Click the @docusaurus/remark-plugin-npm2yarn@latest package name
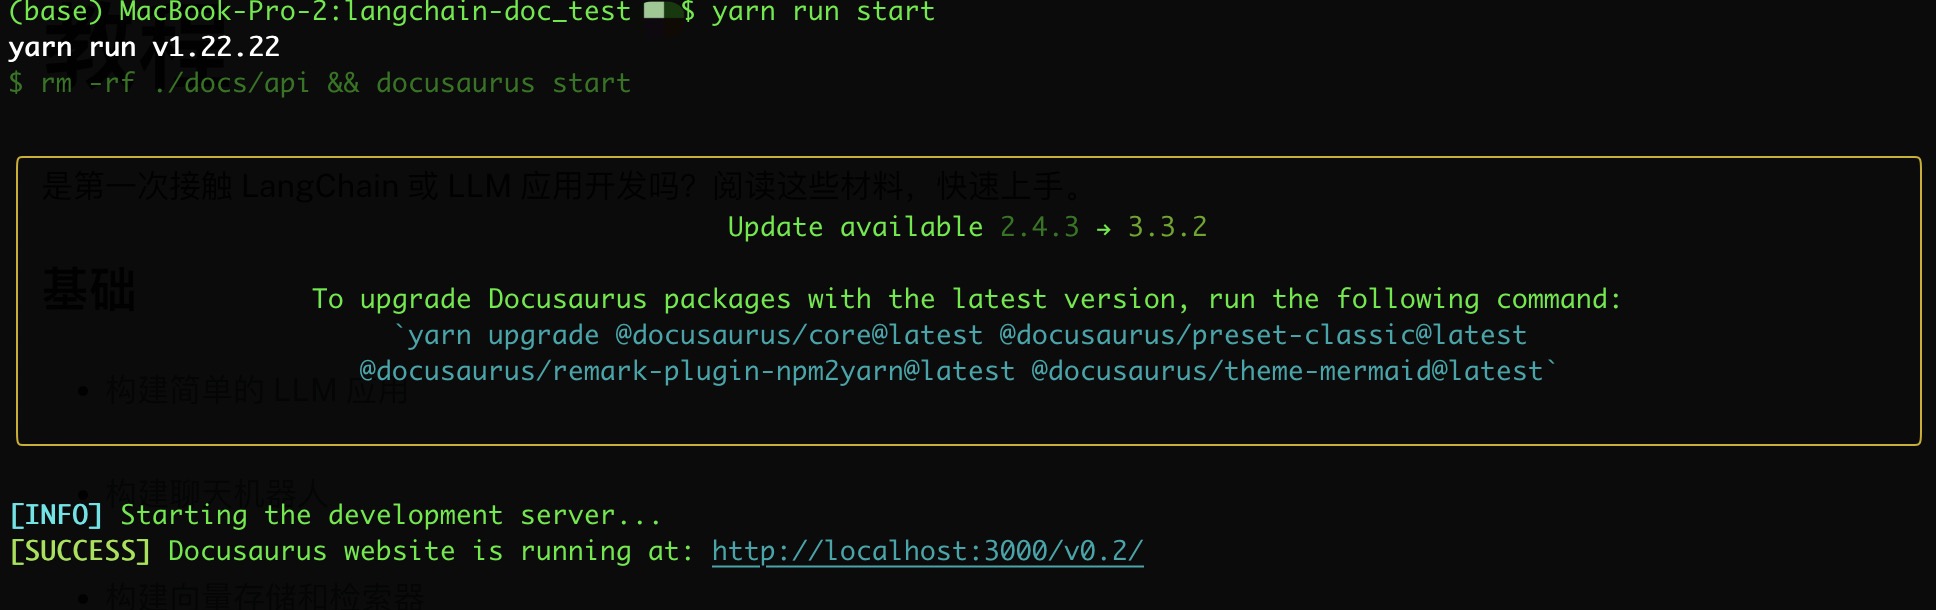 click(x=687, y=371)
